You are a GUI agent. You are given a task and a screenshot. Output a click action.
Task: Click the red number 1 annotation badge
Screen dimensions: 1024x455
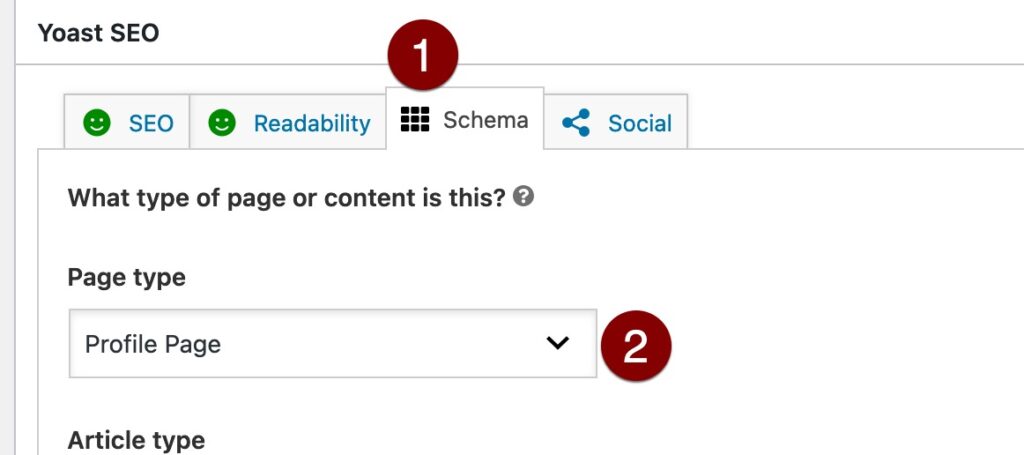click(423, 55)
